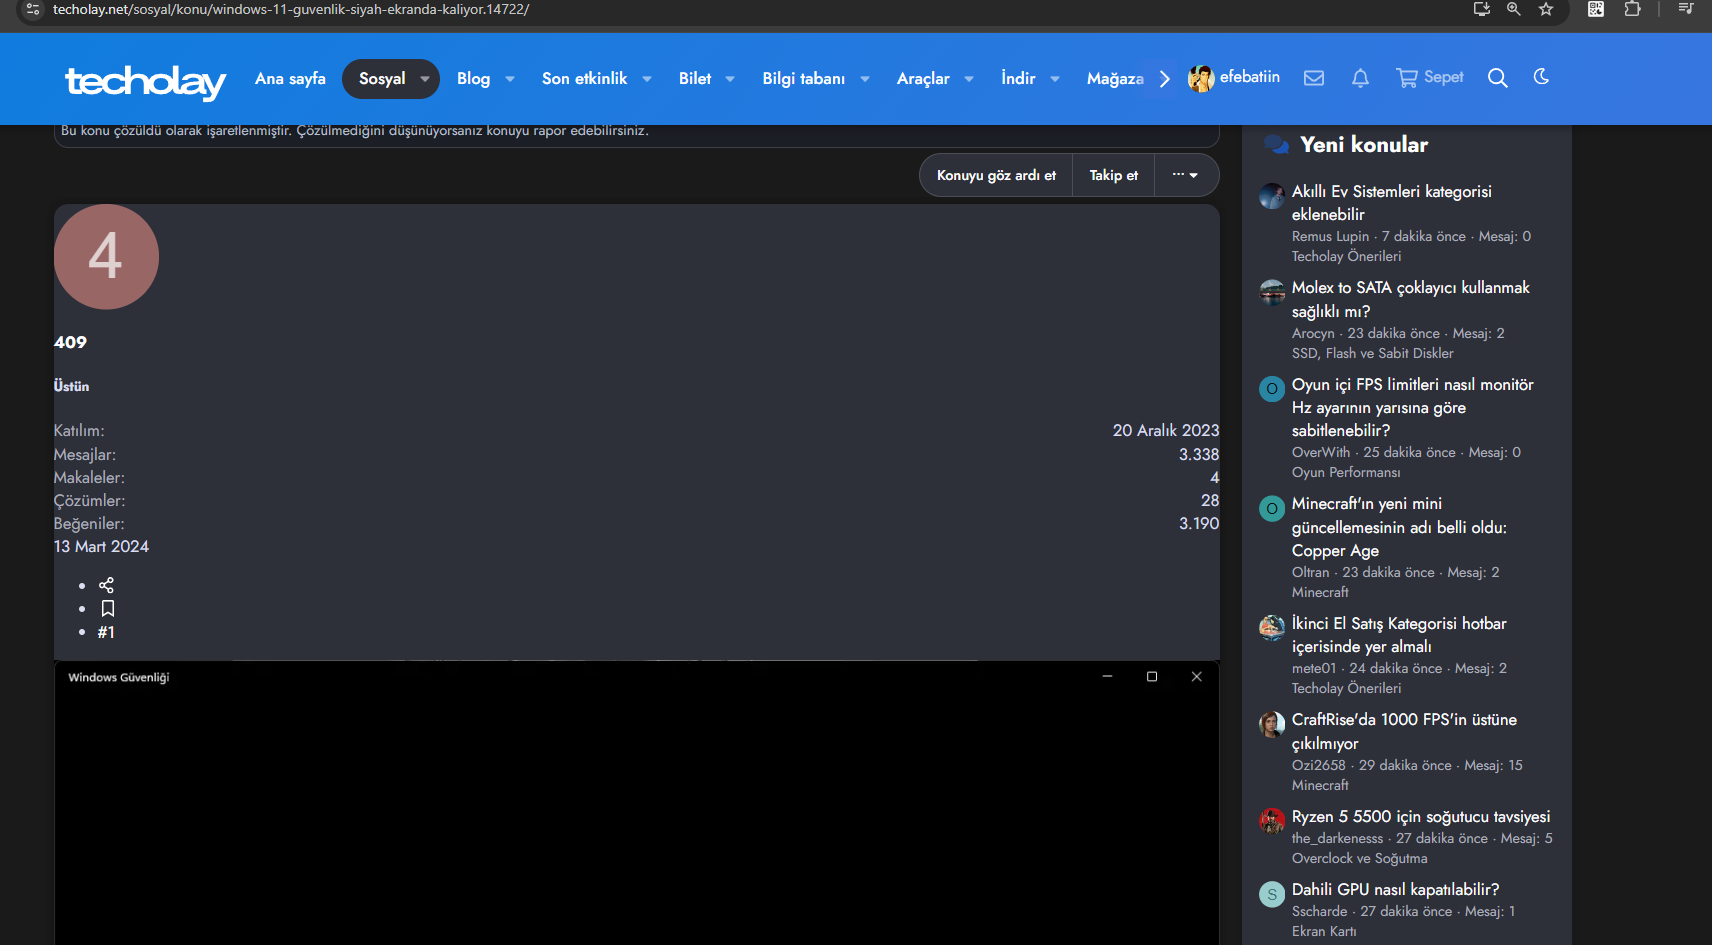
Task: Open SSD, Flash ve Sabit Diskler category
Action: point(1373,353)
